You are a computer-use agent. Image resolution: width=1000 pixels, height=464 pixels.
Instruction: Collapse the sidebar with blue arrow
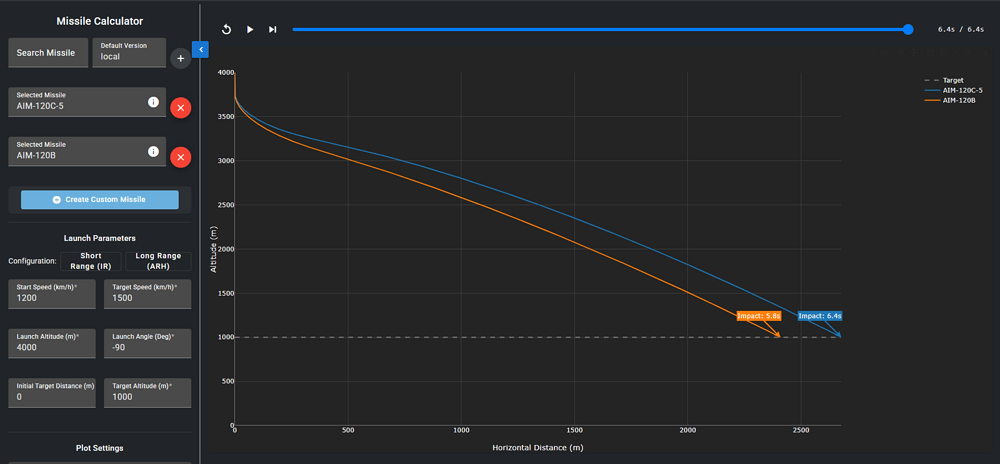click(199, 49)
